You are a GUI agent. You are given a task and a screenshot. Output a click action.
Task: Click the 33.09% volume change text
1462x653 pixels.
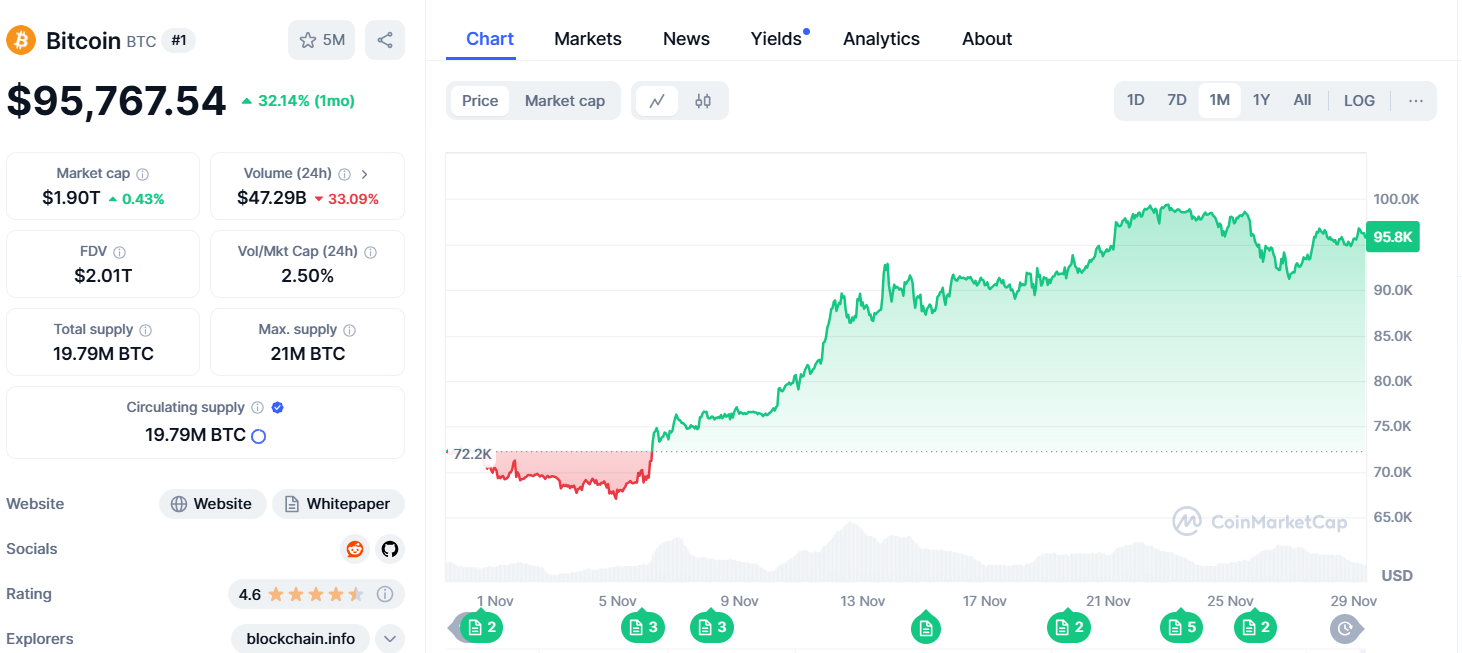347,199
